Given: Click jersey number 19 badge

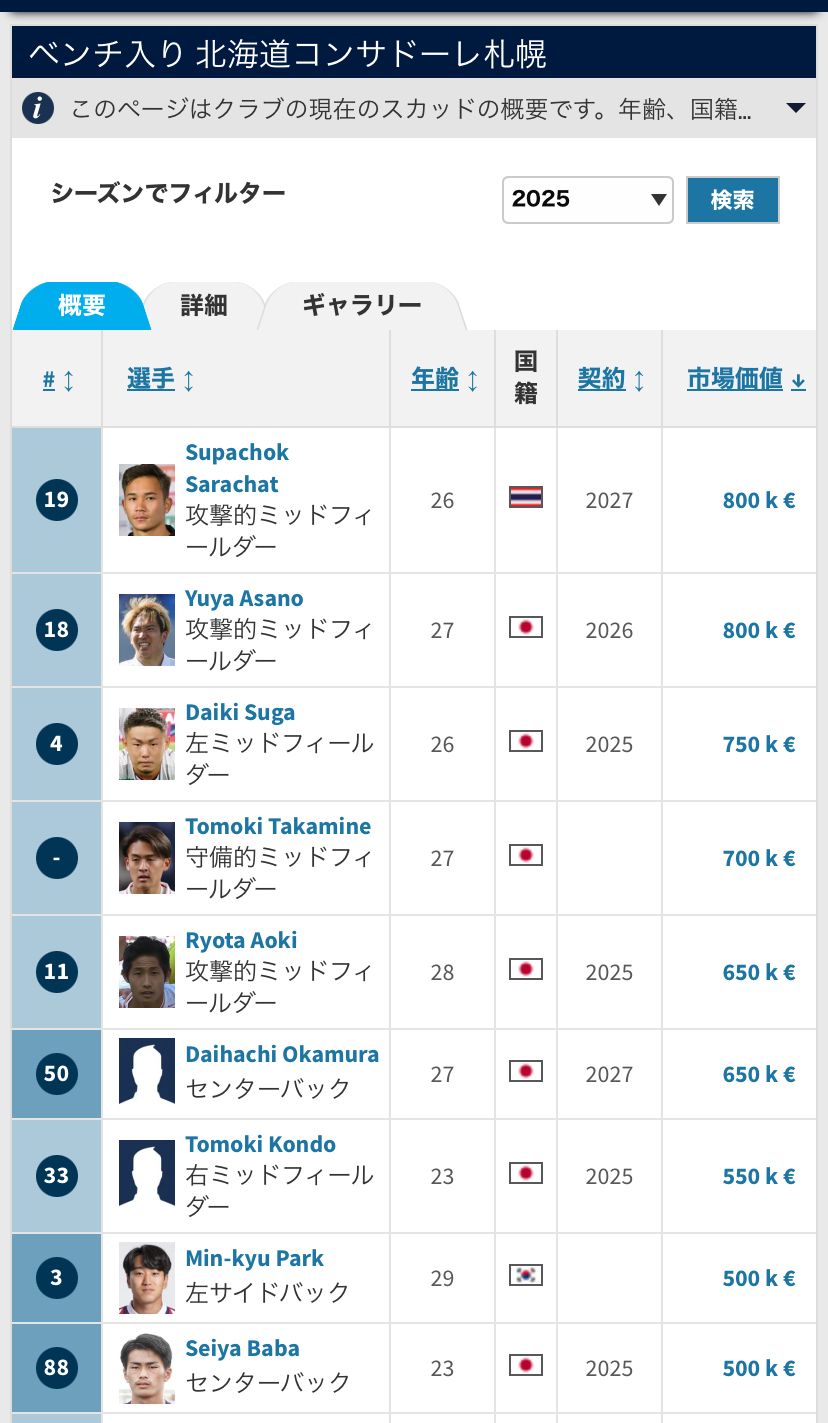Looking at the screenshot, I should 57,499.
